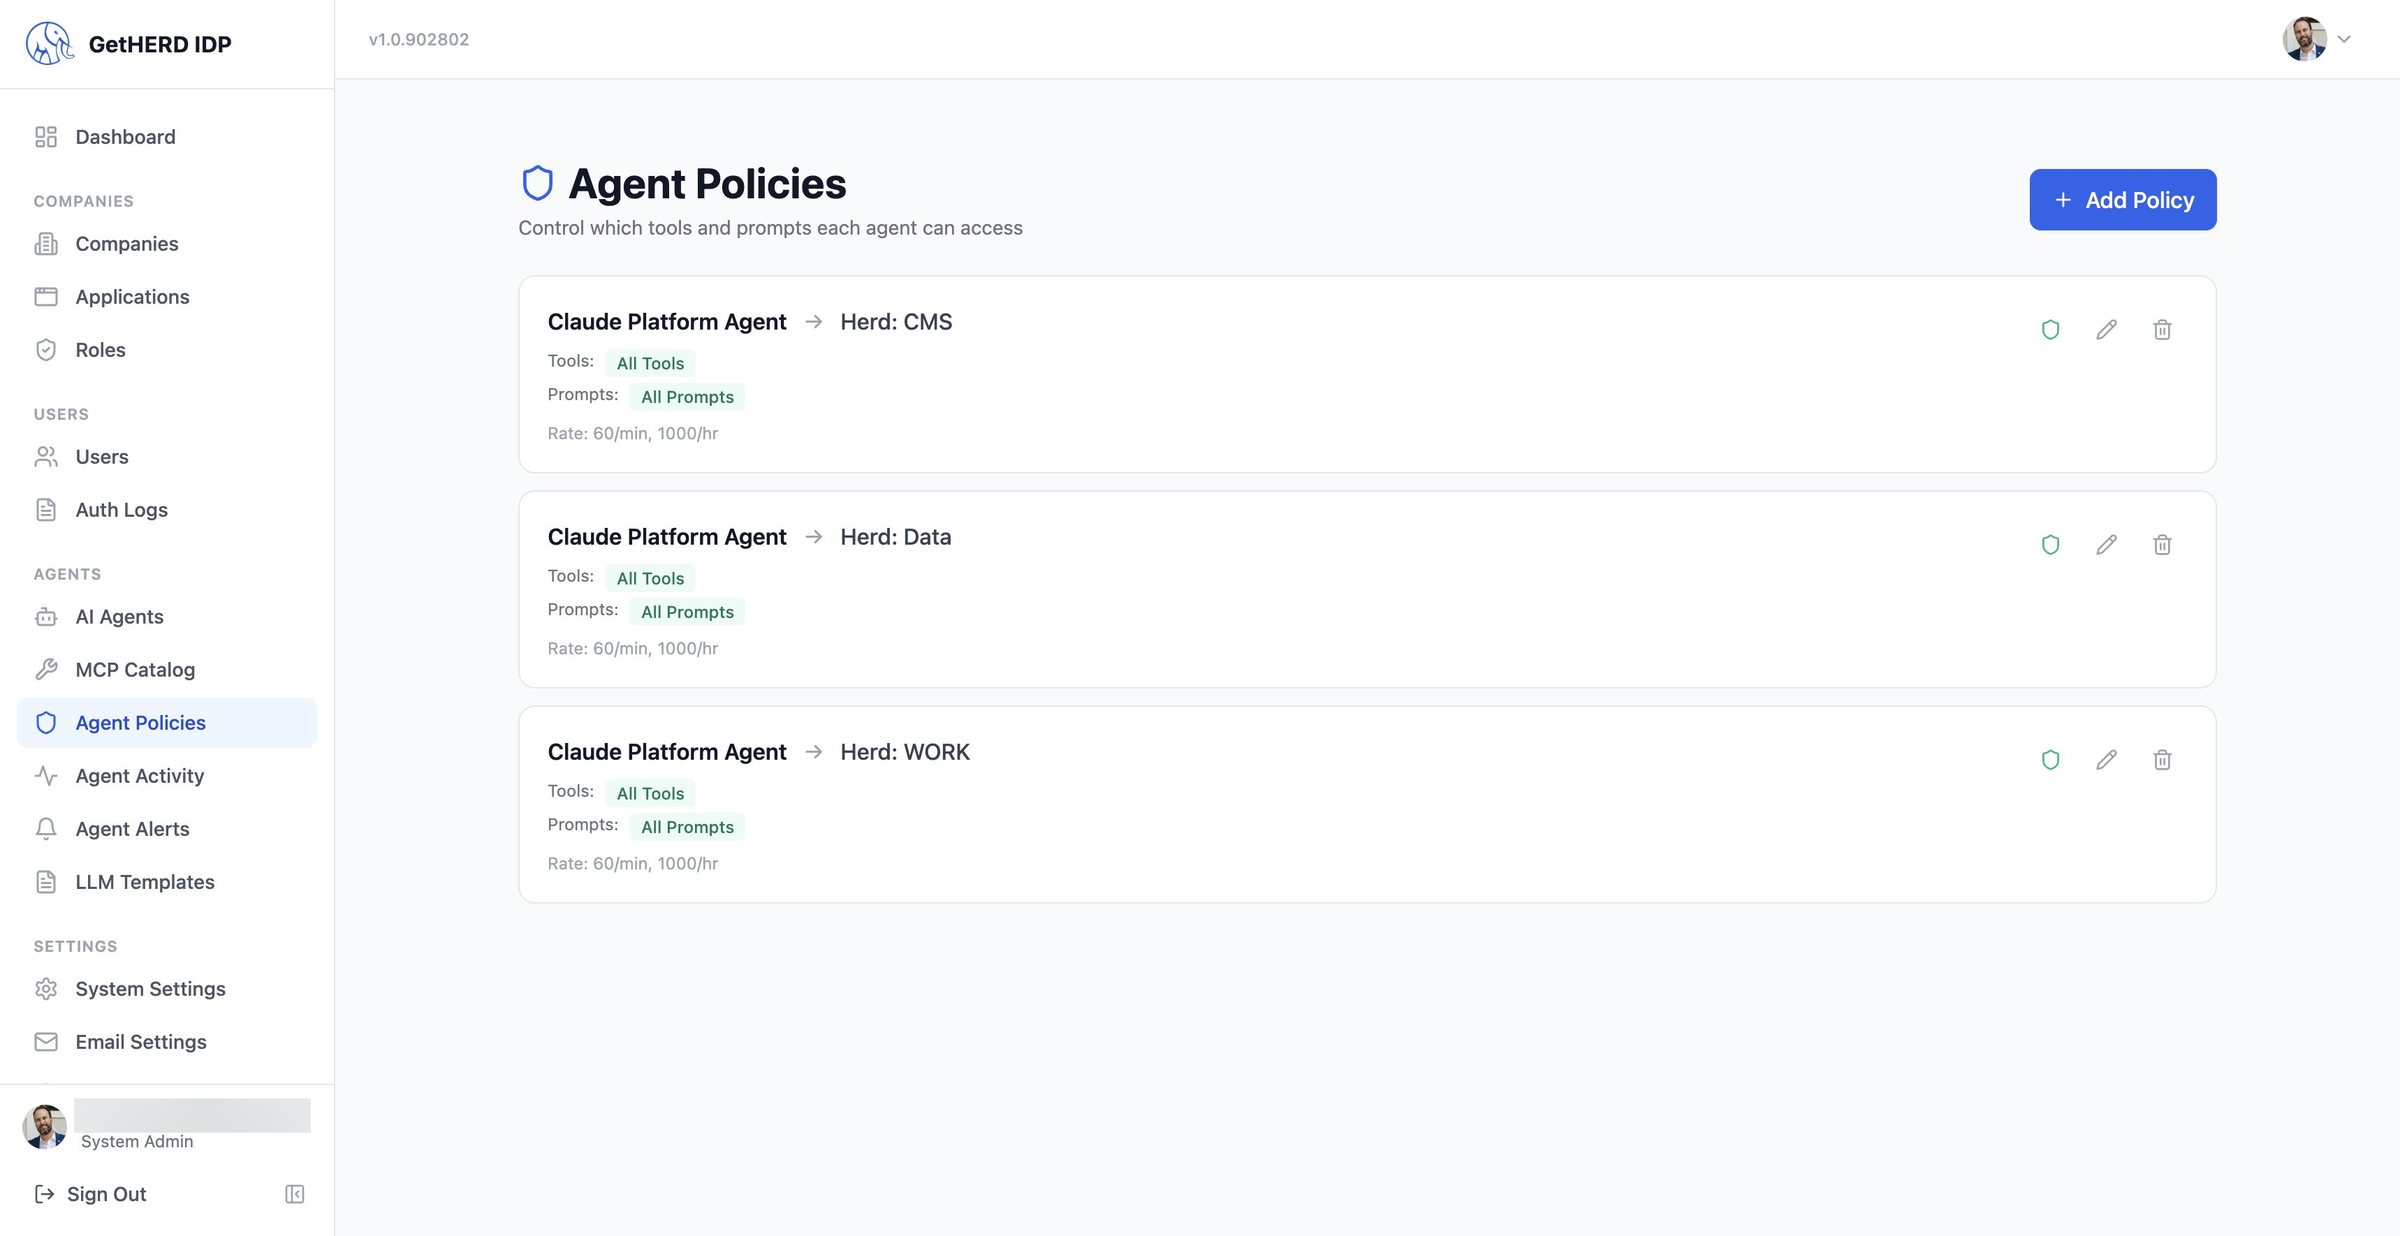
Task: Click the Auth Logs document icon
Action: 46,510
